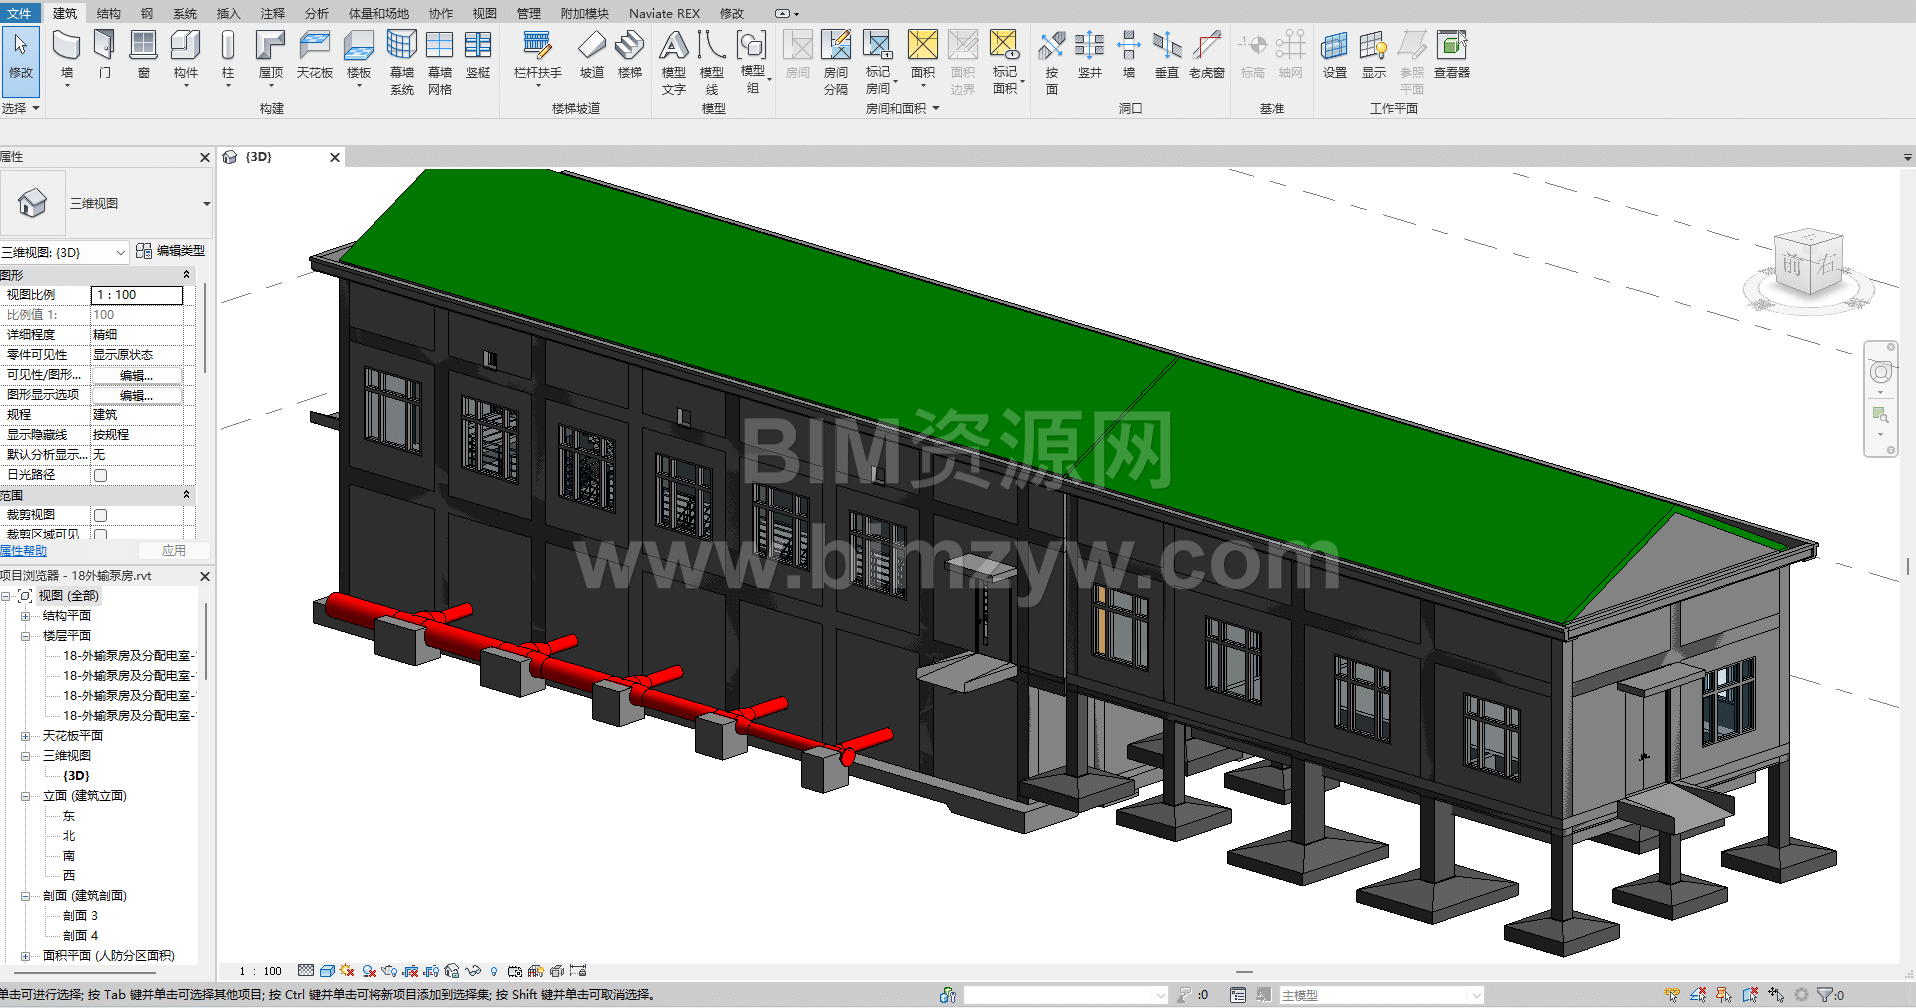This screenshot has width=1916, height=1008.
Task: Switch to the Naviate REX ribbon tab
Action: [664, 13]
